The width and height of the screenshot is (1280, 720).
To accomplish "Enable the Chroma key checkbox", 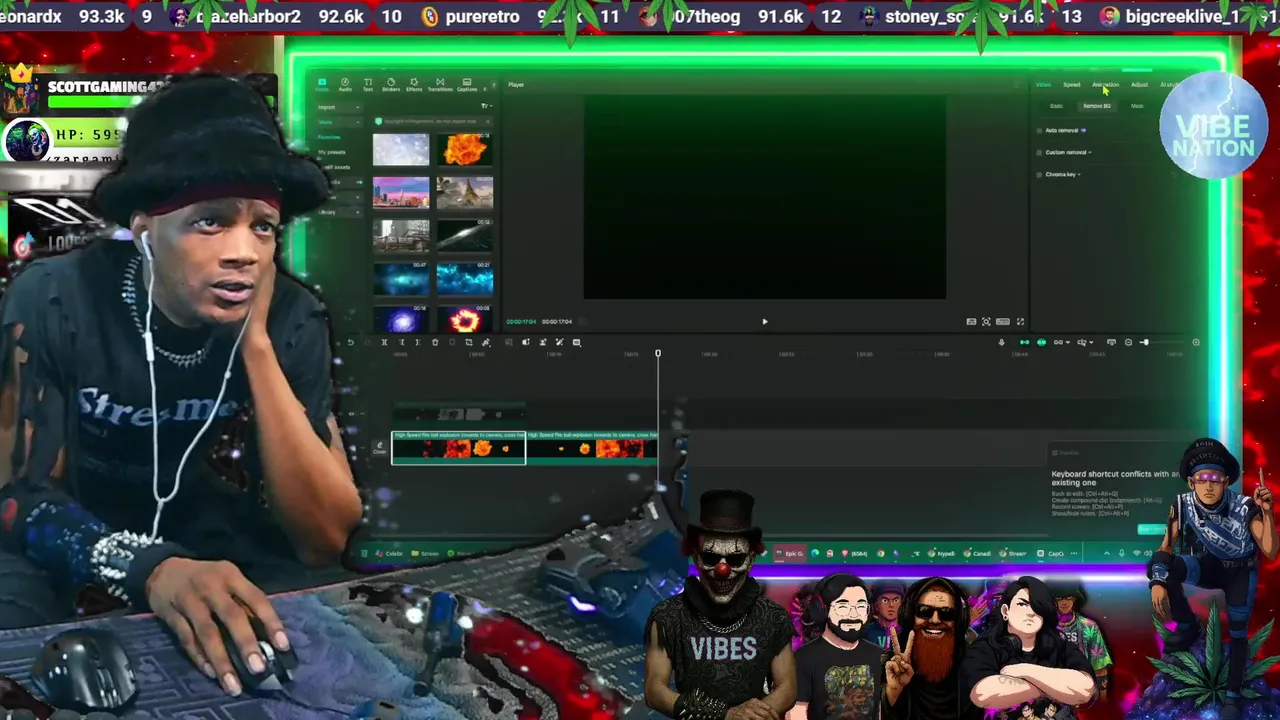I will pyautogui.click(x=1040, y=175).
